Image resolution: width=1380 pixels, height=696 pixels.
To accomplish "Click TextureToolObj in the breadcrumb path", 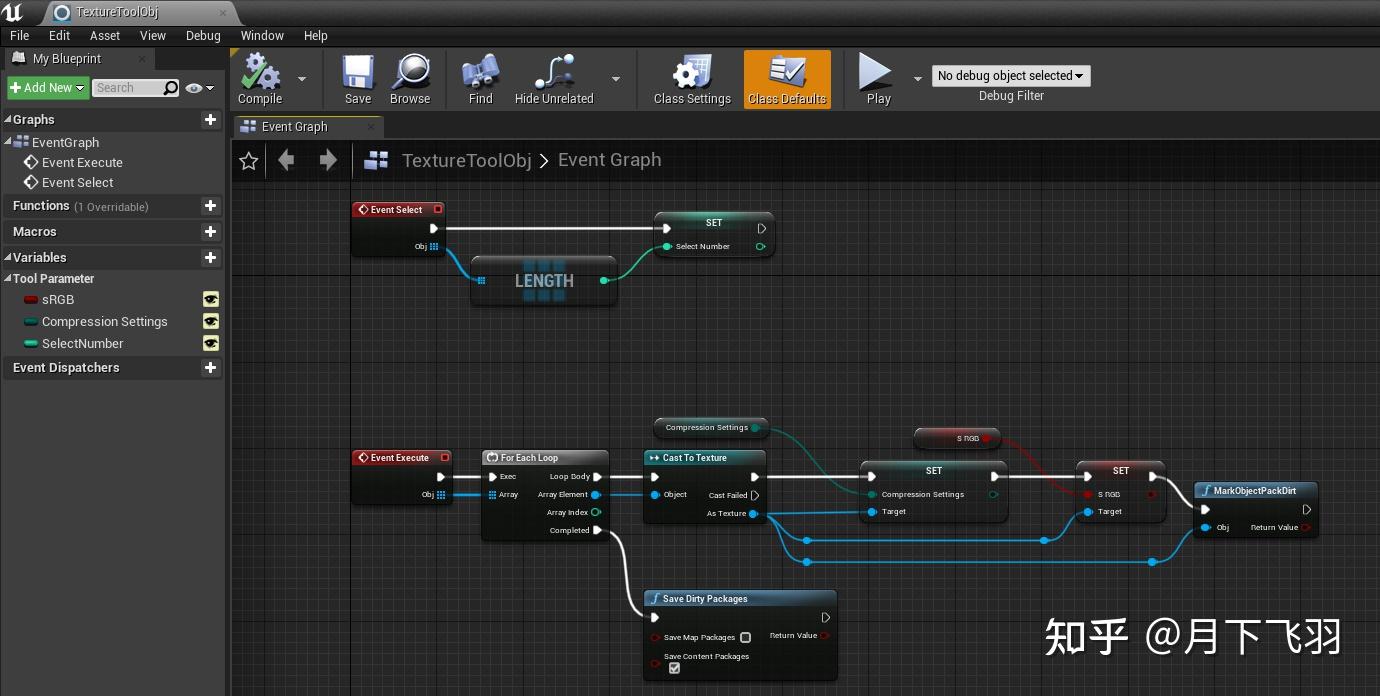I will tap(466, 160).
